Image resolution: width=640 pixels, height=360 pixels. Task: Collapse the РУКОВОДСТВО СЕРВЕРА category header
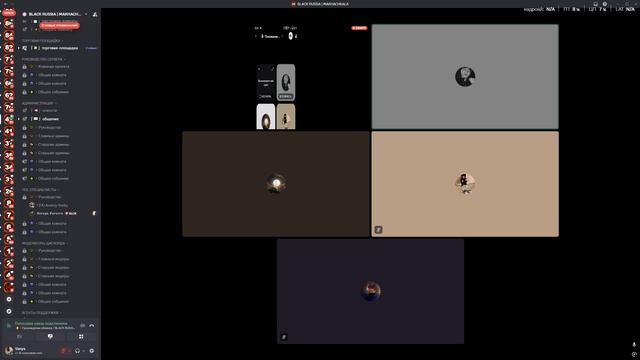coord(42,59)
